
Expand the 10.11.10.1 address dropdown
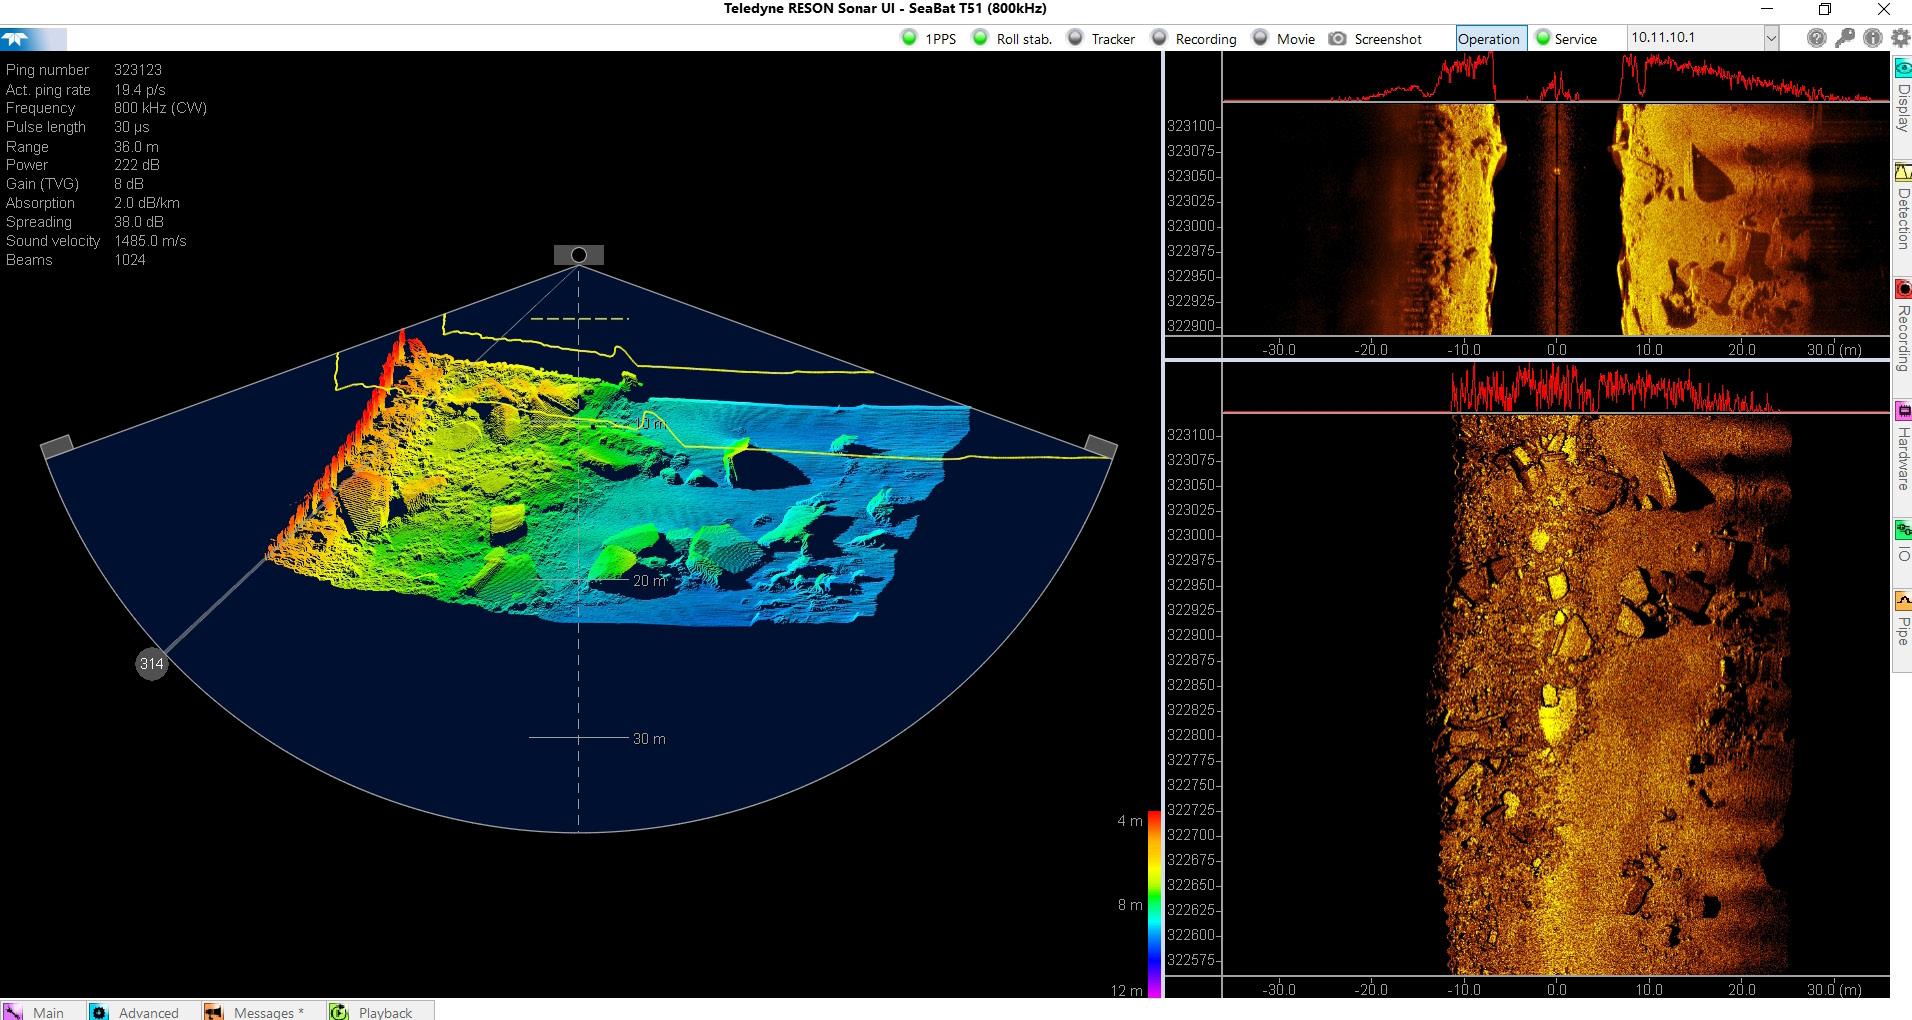(1771, 38)
